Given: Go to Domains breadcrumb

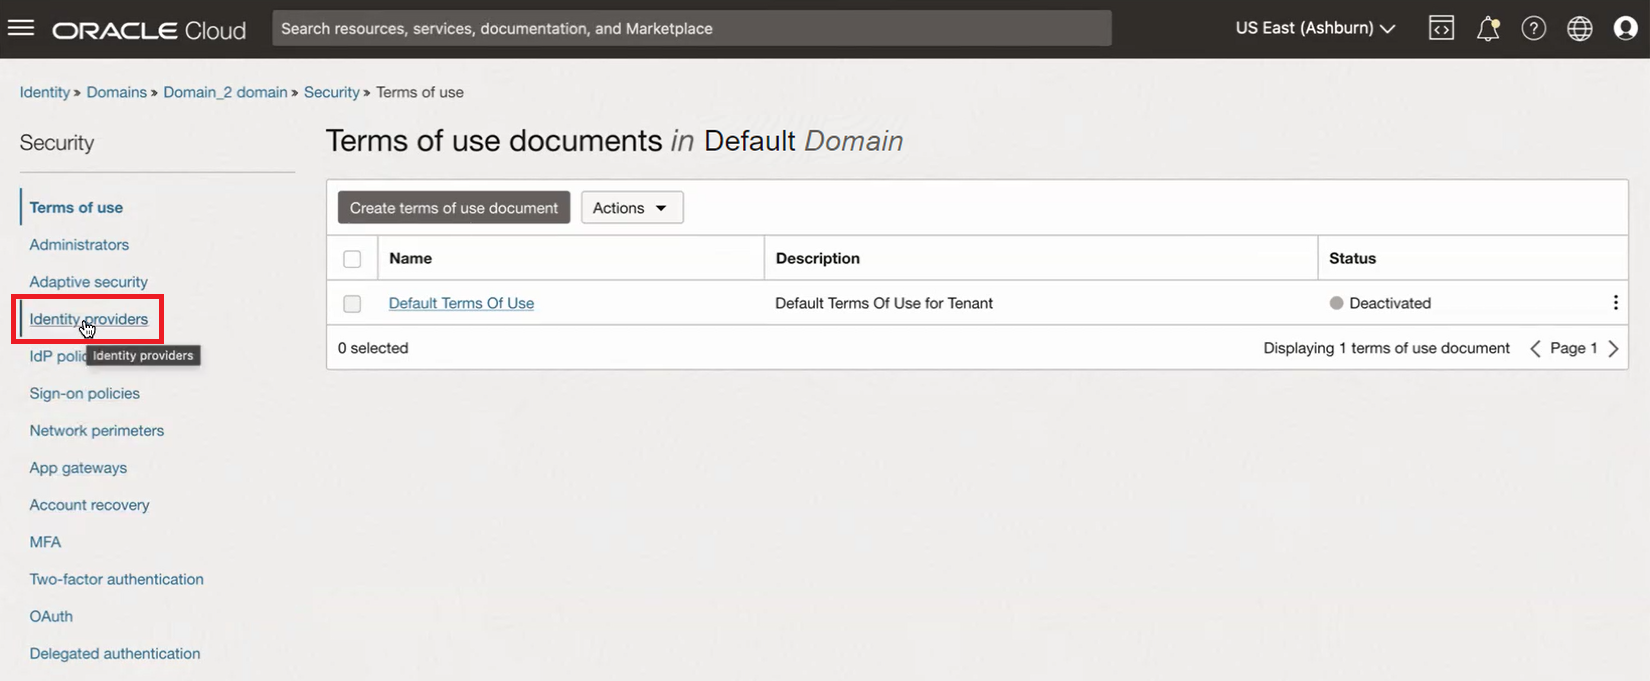Looking at the screenshot, I should [x=116, y=92].
